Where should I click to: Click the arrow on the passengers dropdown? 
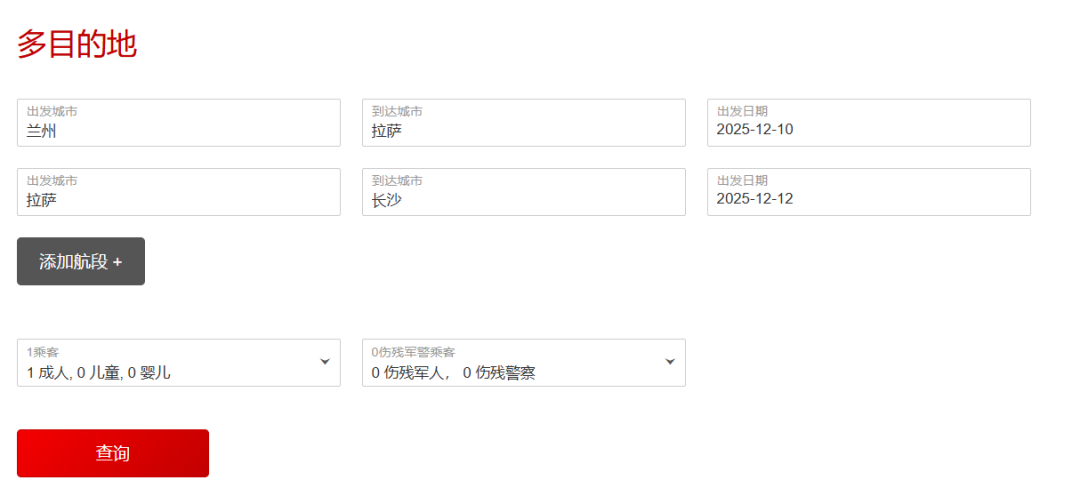pyautogui.click(x=325, y=361)
